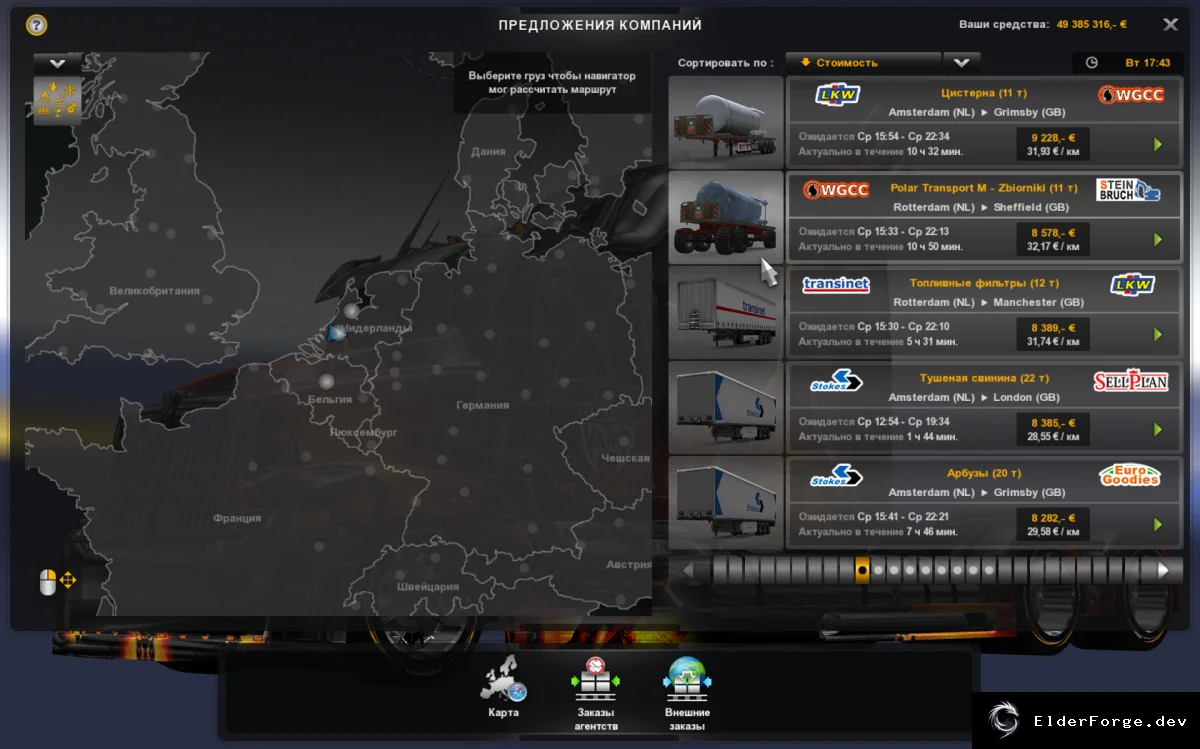Select the Цистерна tank trailer thumbnail
The image size is (1200, 749).
point(725,122)
